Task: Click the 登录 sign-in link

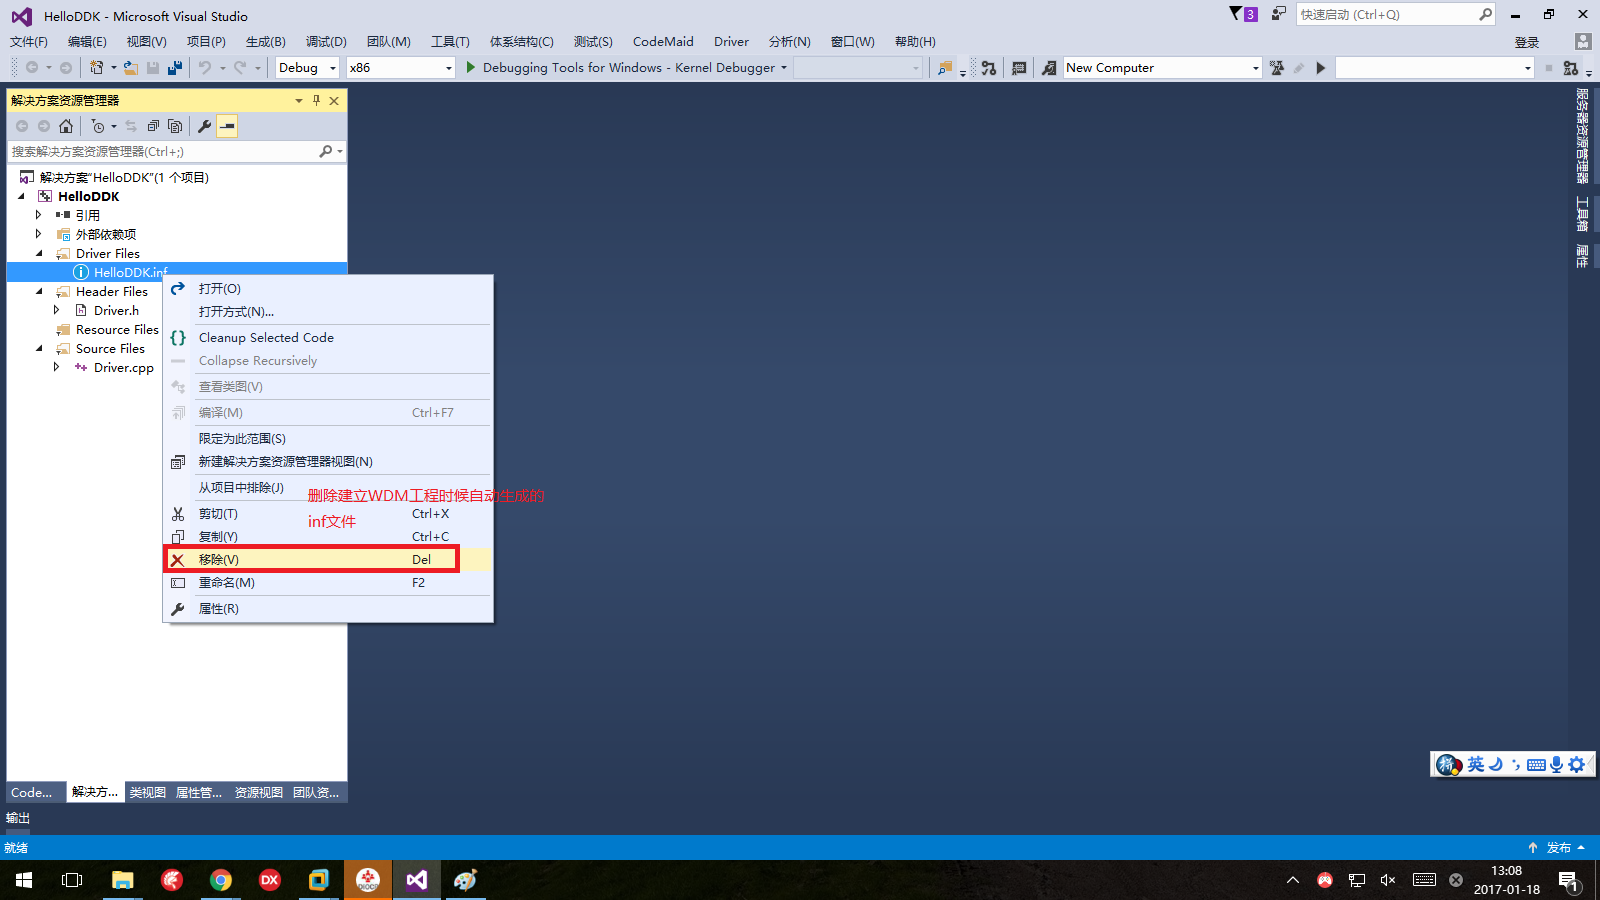Action: (1527, 42)
